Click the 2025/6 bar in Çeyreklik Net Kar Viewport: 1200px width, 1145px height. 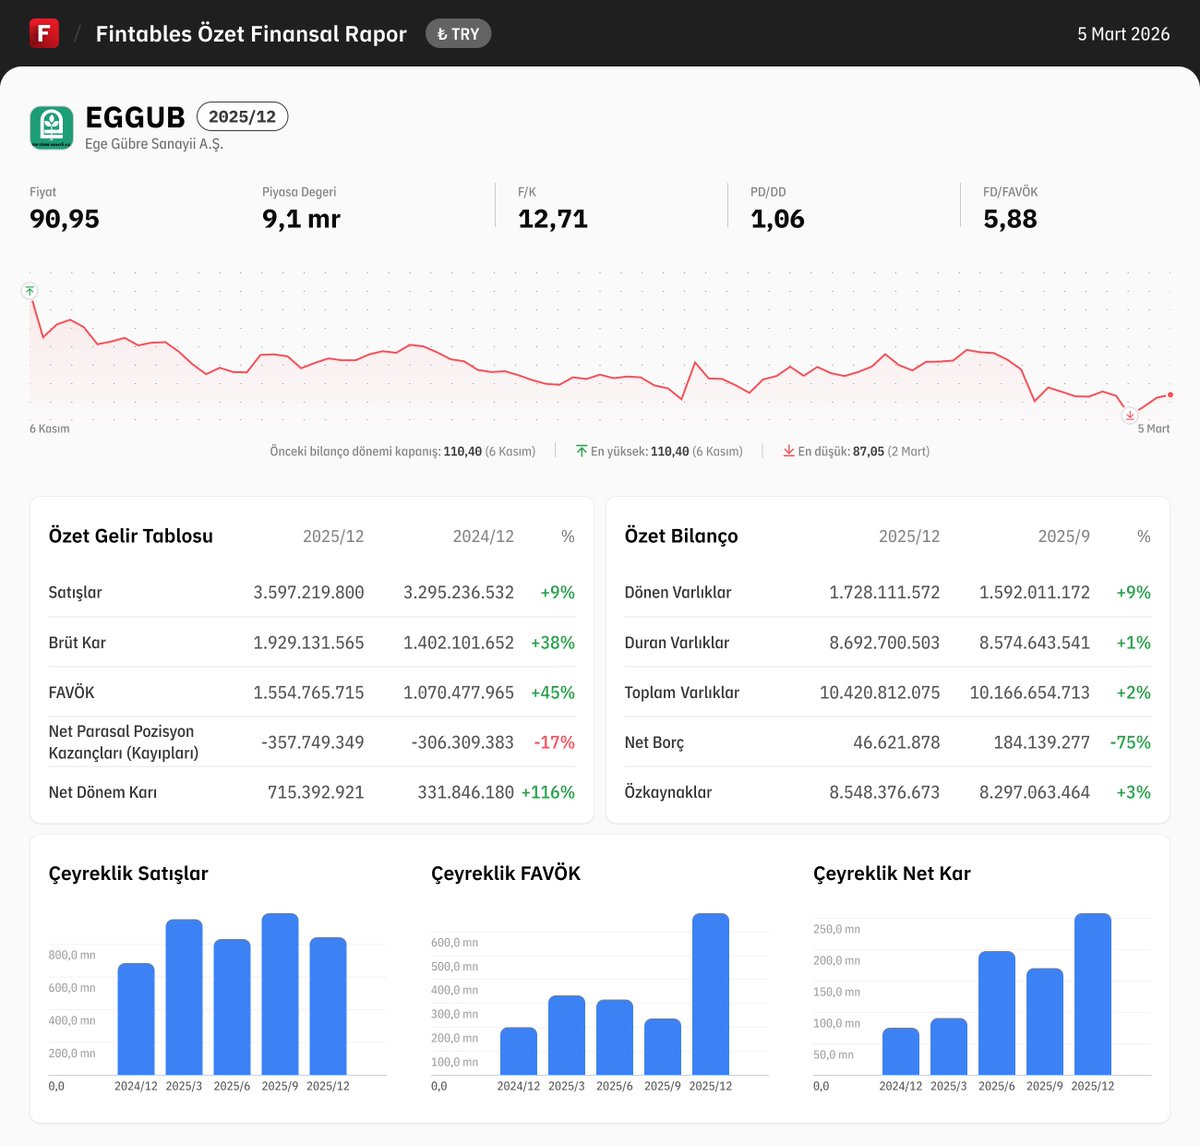997,1013
